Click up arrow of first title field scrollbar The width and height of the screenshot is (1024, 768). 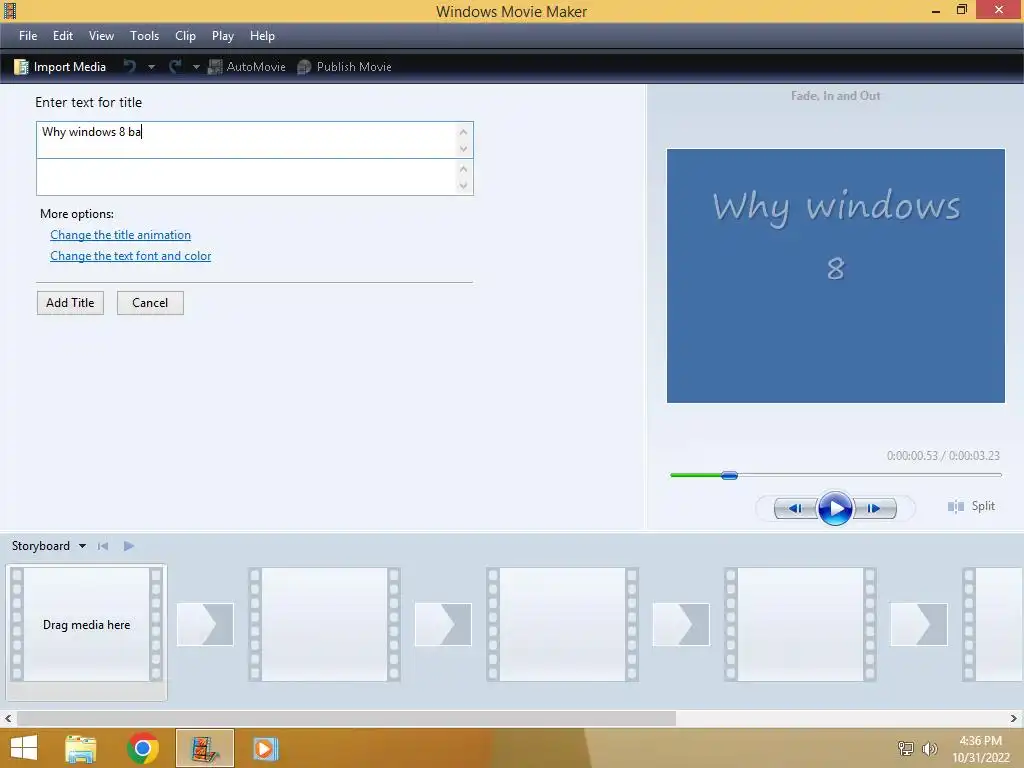coord(464,132)
